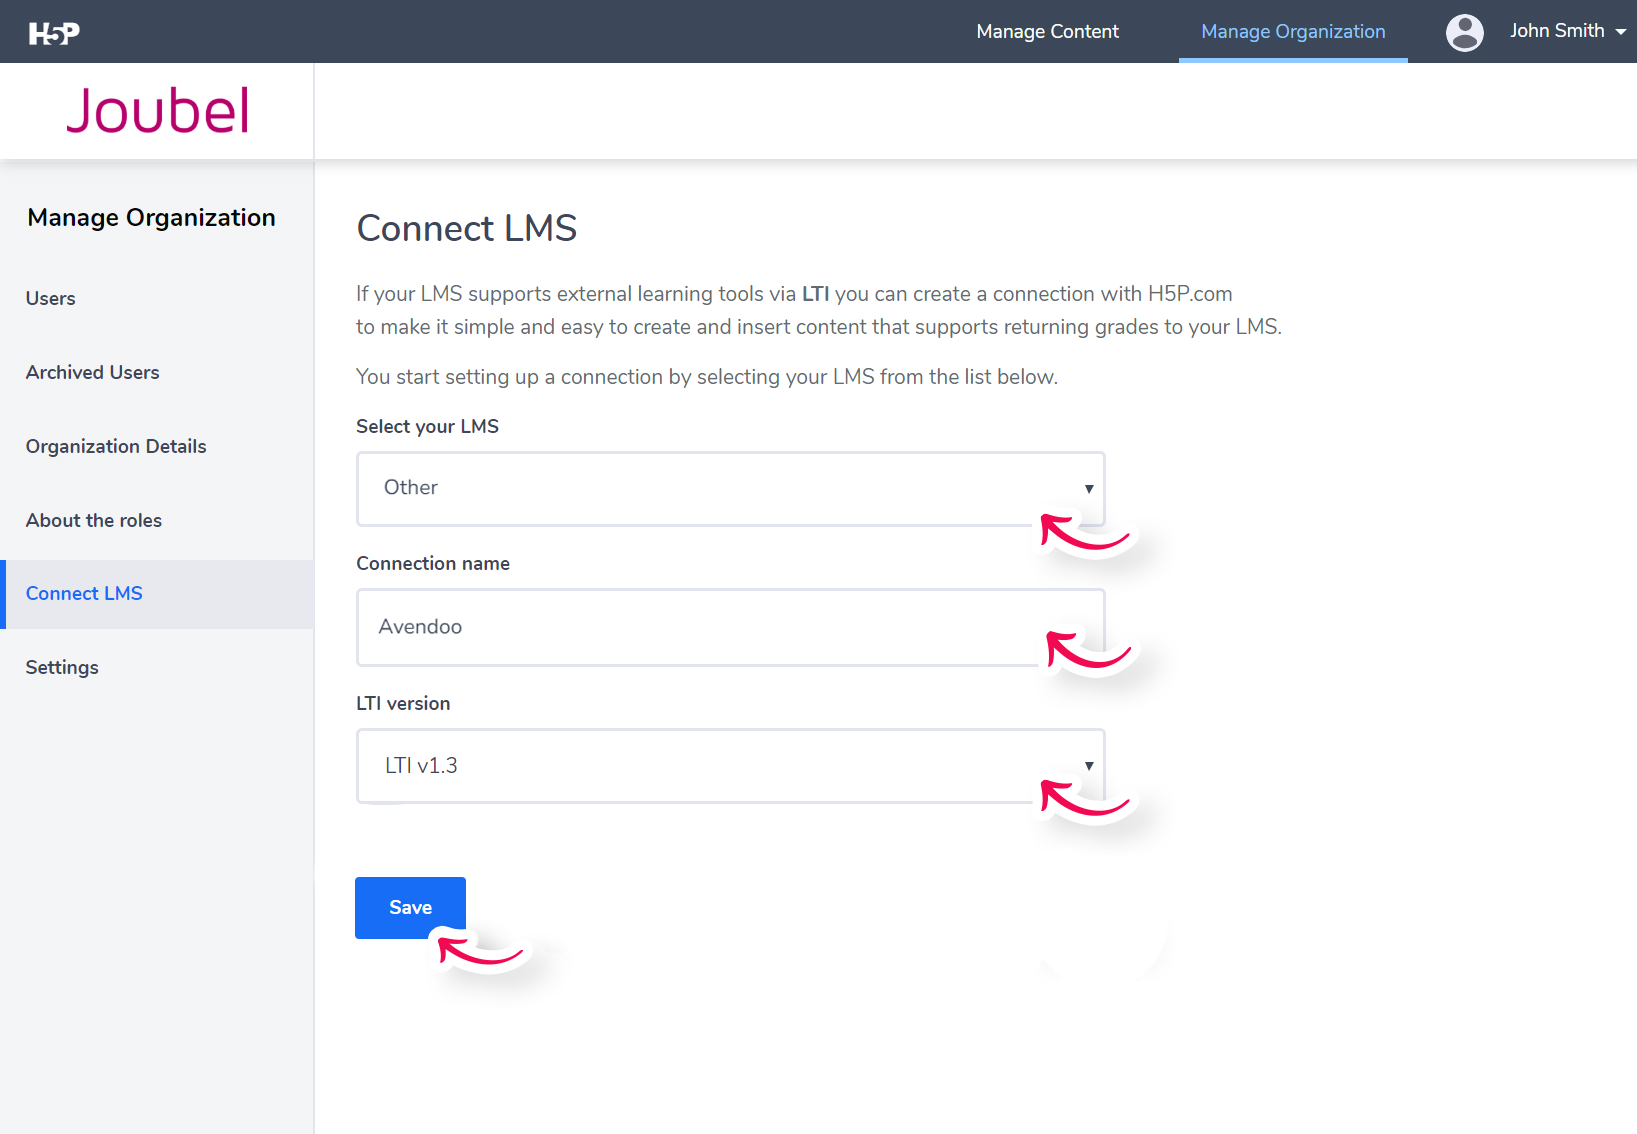Click the 'Connection name' label
Image resolution: width=1637 pixels, height=1134 pixels.
coord(433,564)
